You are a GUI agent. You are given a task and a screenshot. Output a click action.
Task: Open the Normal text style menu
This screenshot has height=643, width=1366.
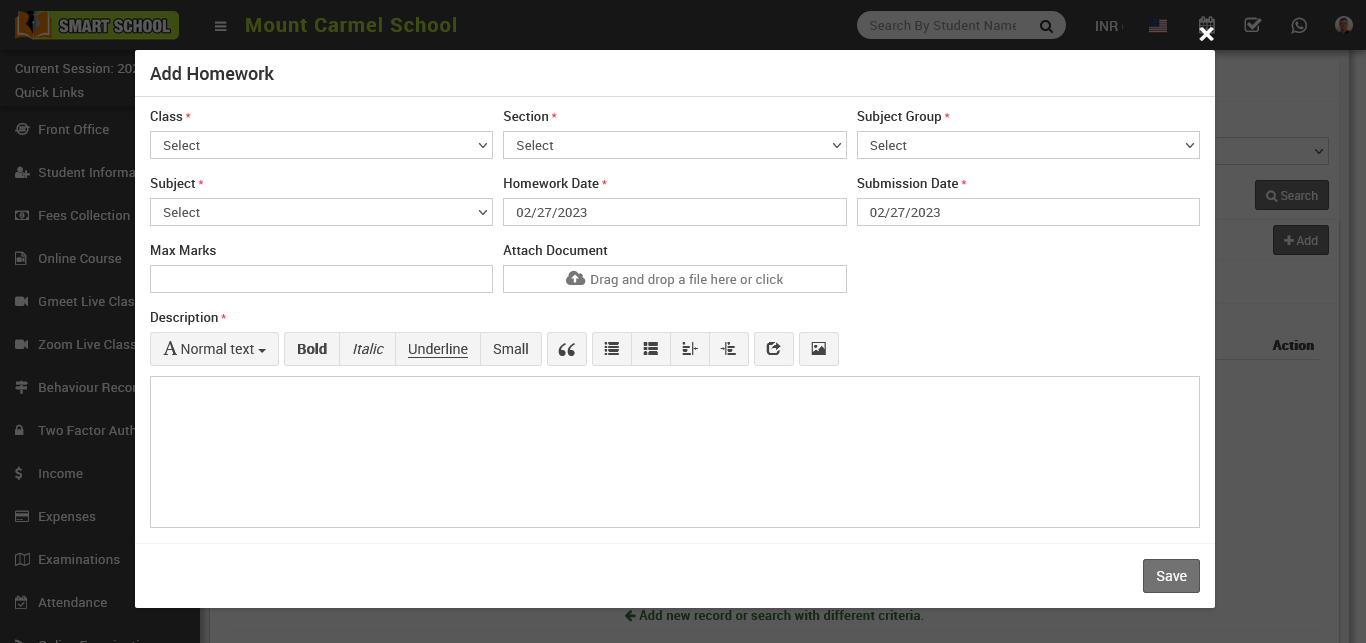pyautogui.click(x=214, y=349)
